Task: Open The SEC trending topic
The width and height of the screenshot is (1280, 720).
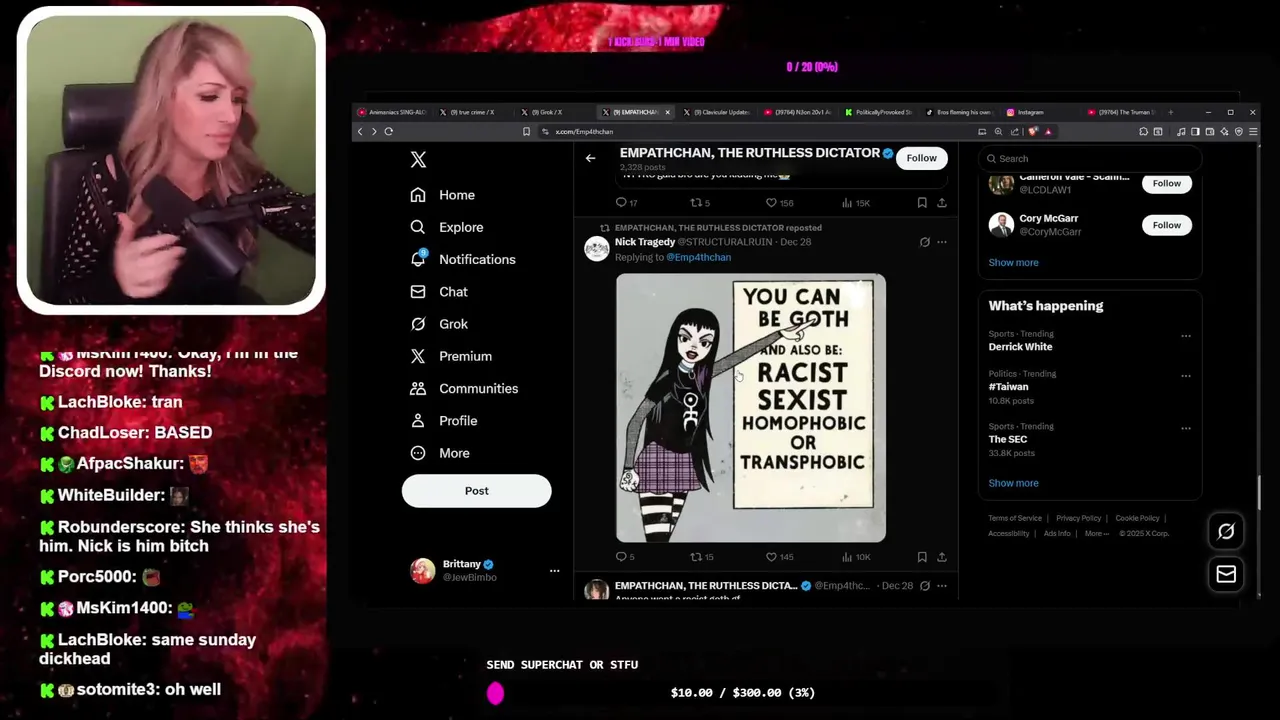Action: [x=1007, y=439]
